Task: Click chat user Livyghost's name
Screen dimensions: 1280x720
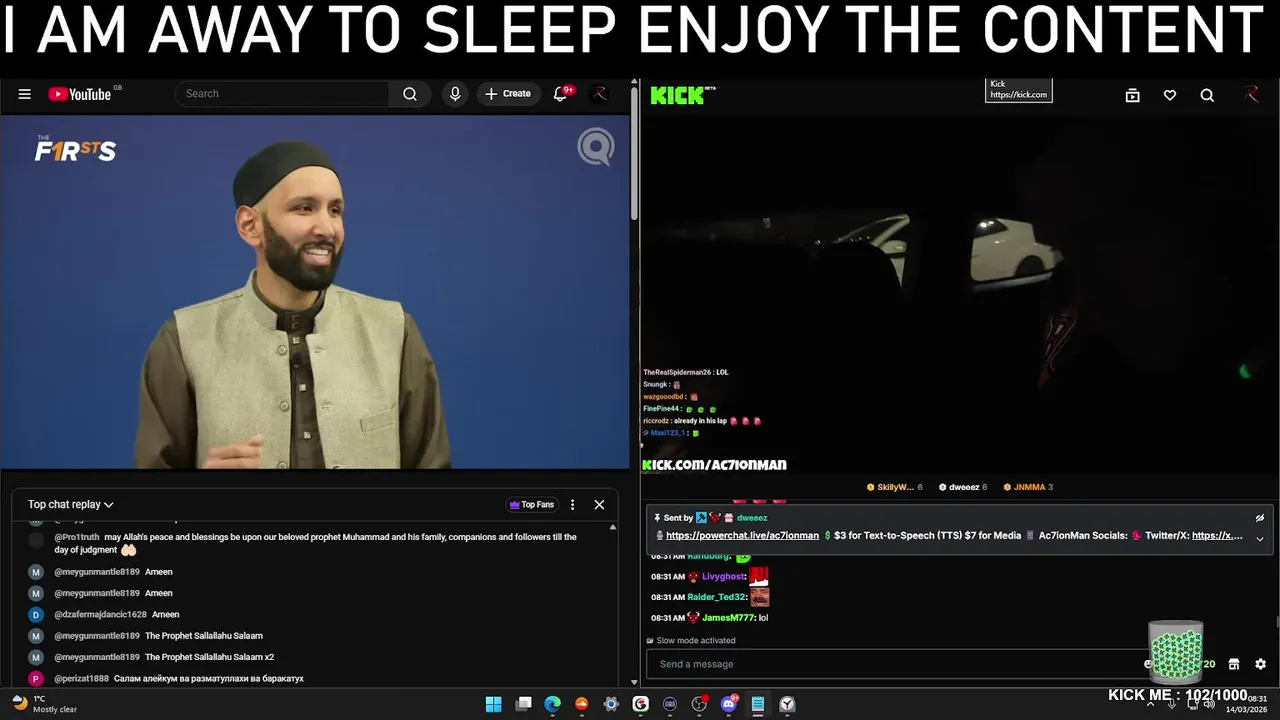Action: pos(723,577)
